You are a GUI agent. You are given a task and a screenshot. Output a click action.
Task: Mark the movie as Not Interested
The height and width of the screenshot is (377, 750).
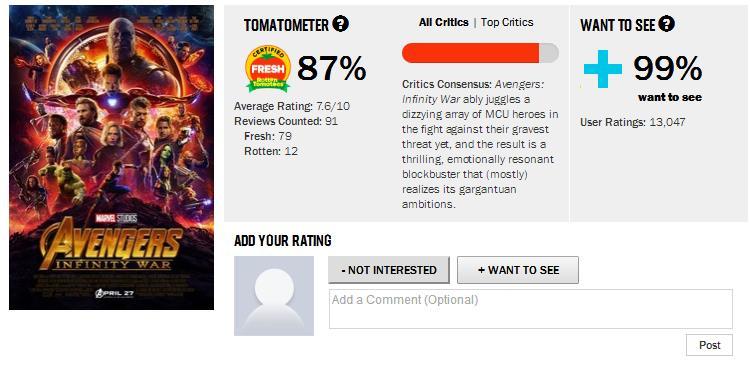point(389,270)
